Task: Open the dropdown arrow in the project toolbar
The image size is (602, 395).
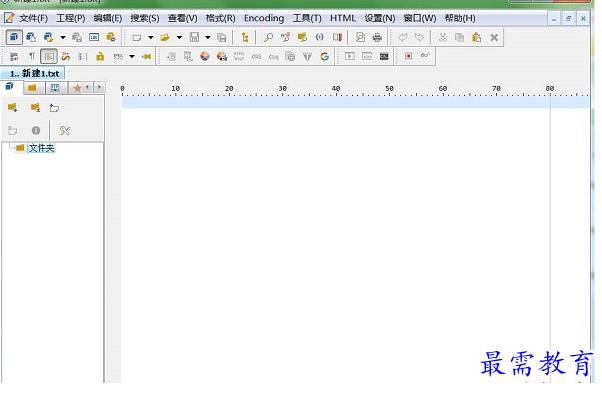Action: tap(63, 38)
